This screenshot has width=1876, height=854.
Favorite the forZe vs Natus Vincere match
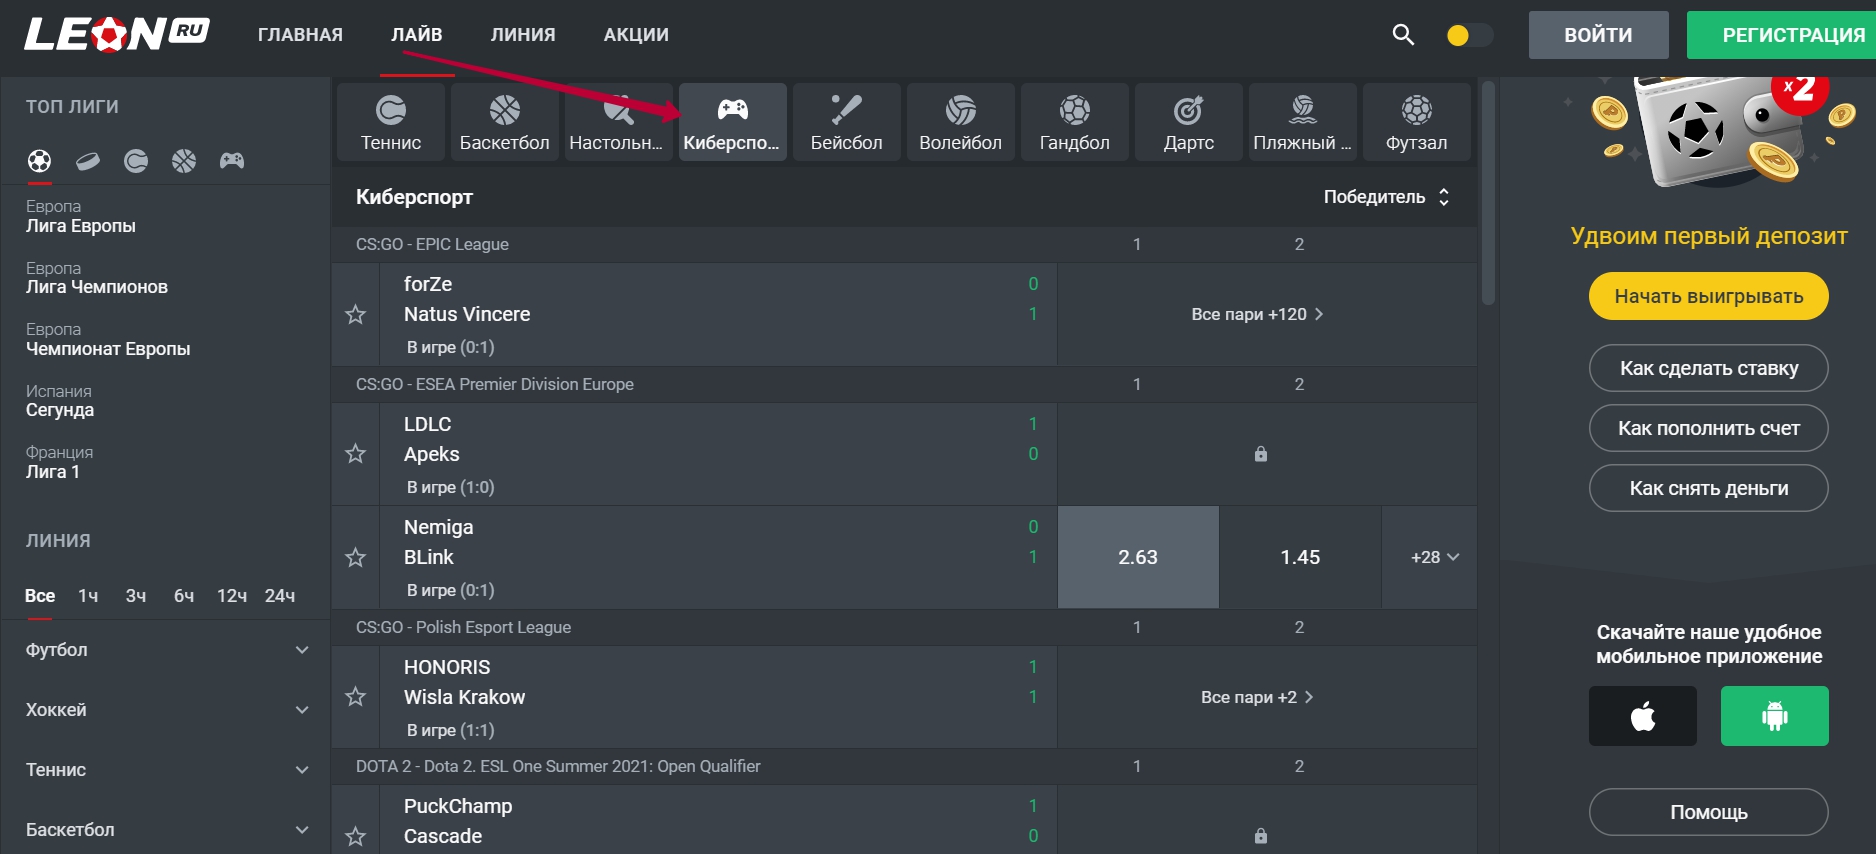click(x=355, y=315)
